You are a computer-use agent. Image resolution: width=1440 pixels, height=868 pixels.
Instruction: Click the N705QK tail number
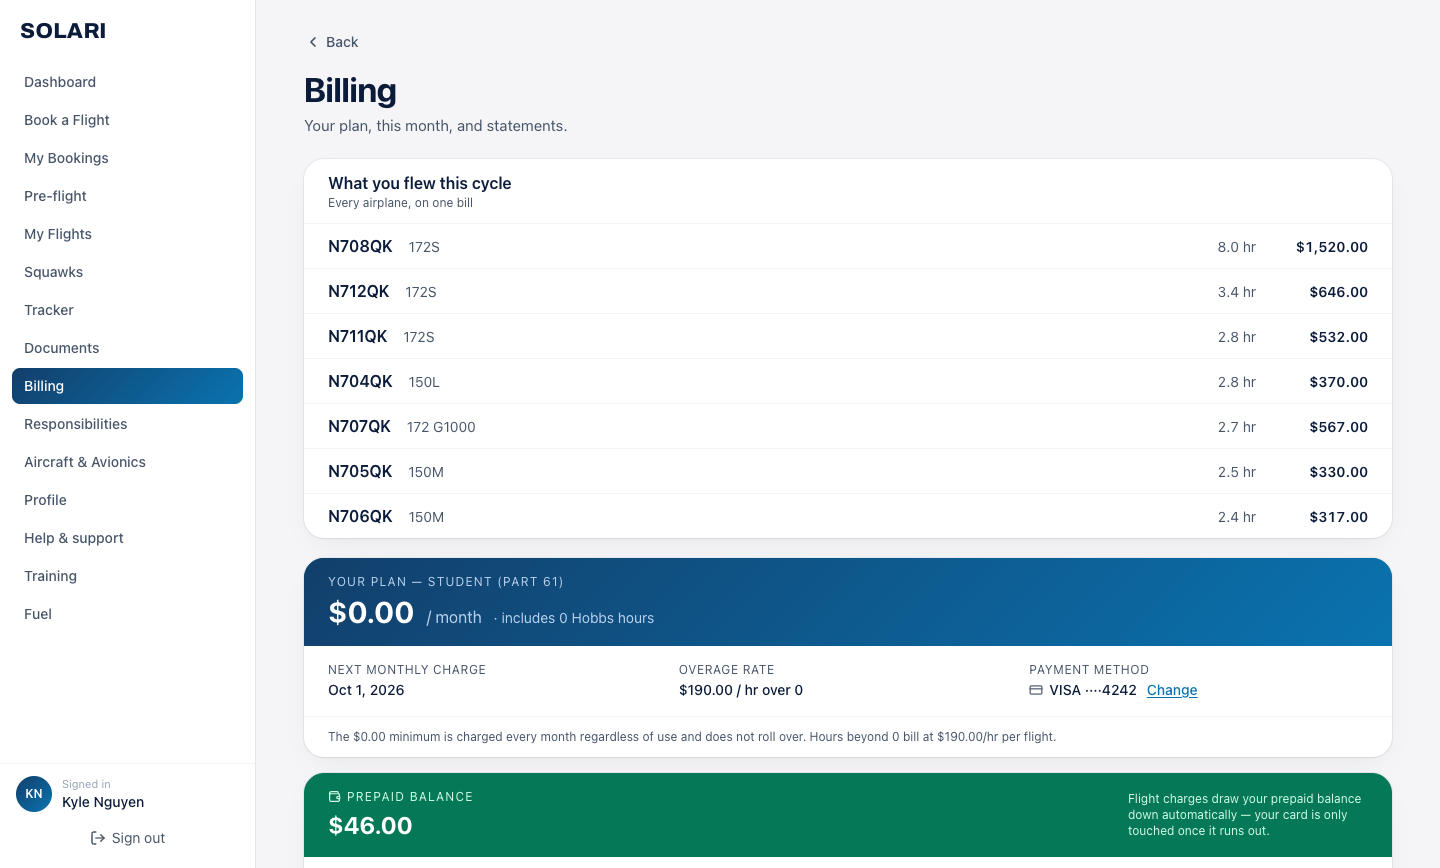(360, 471)
